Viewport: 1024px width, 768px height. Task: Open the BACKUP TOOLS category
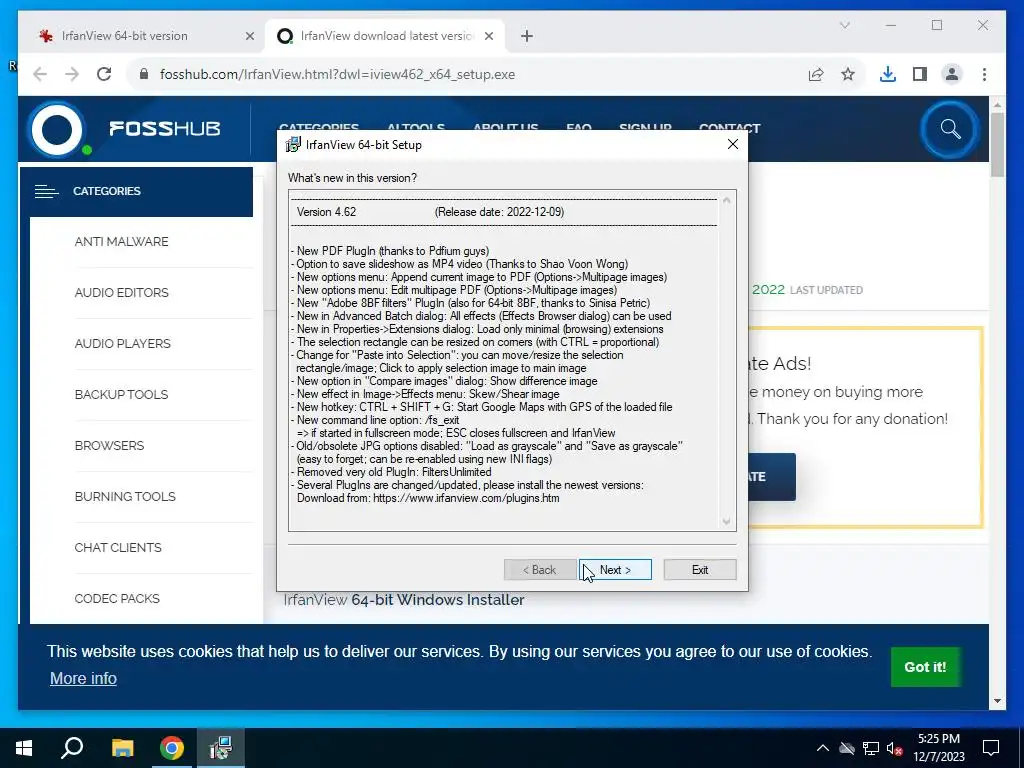tap(121, 394)
